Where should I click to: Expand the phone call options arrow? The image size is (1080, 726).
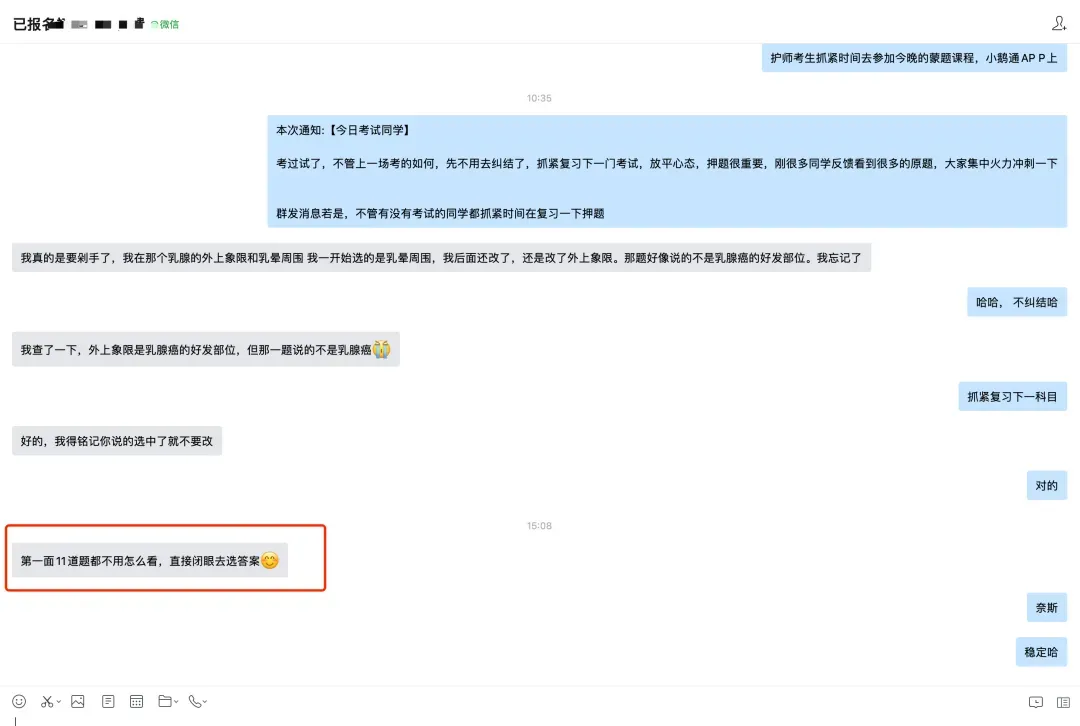(205, 702)
